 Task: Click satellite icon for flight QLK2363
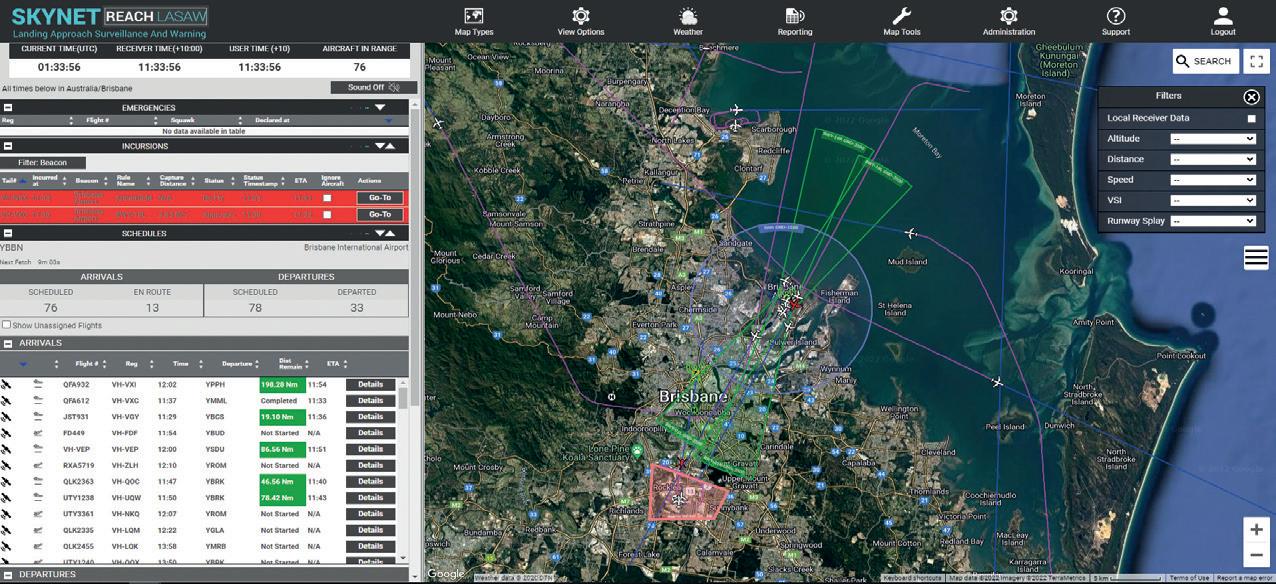(6, 482)
